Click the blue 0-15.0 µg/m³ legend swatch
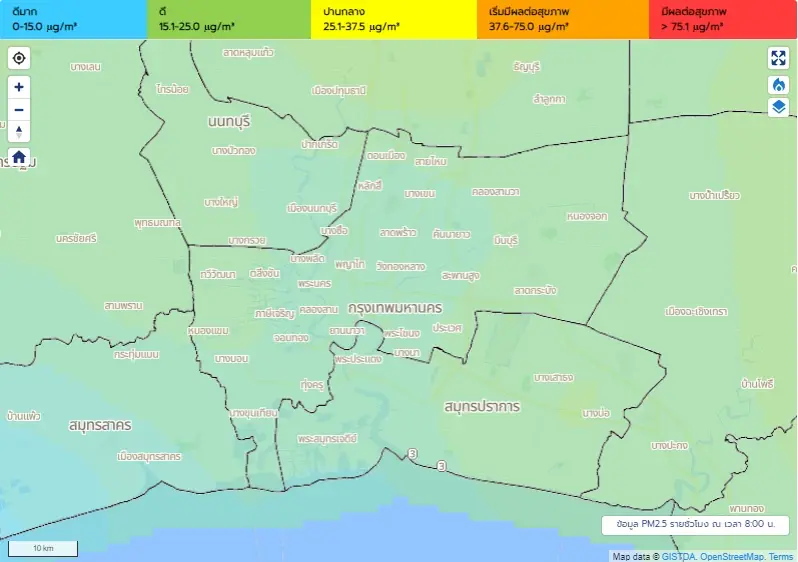Viewport: 798px width, 562px height. pos(73,19)
